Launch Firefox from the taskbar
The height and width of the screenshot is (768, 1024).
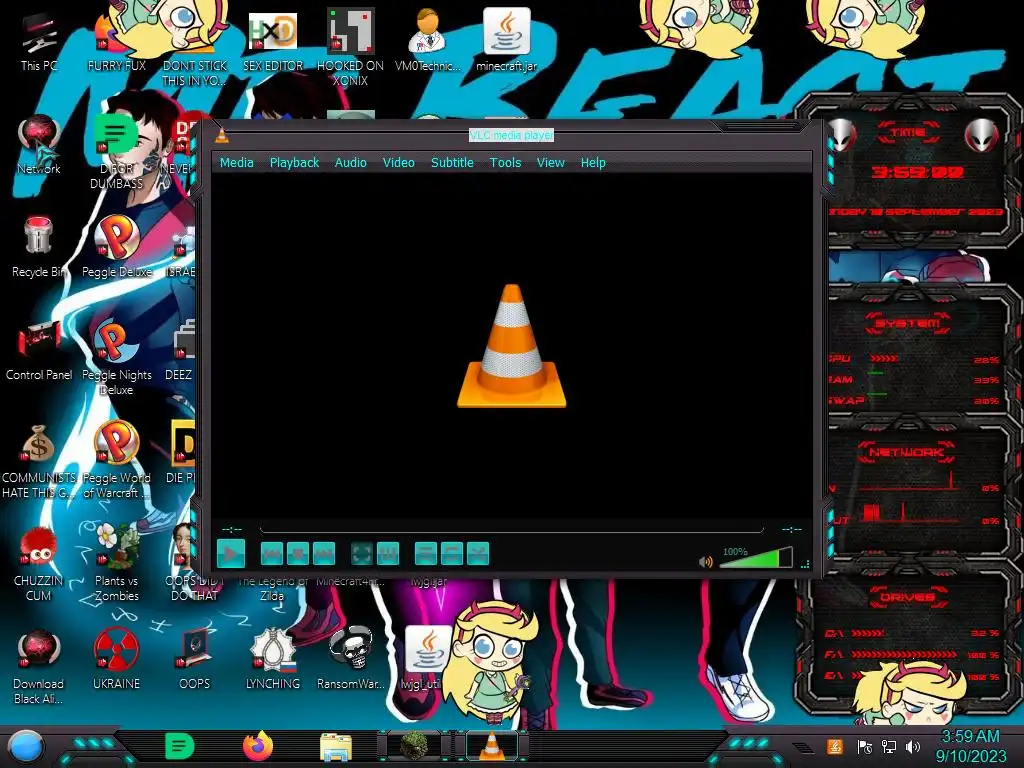click(258, 746)
